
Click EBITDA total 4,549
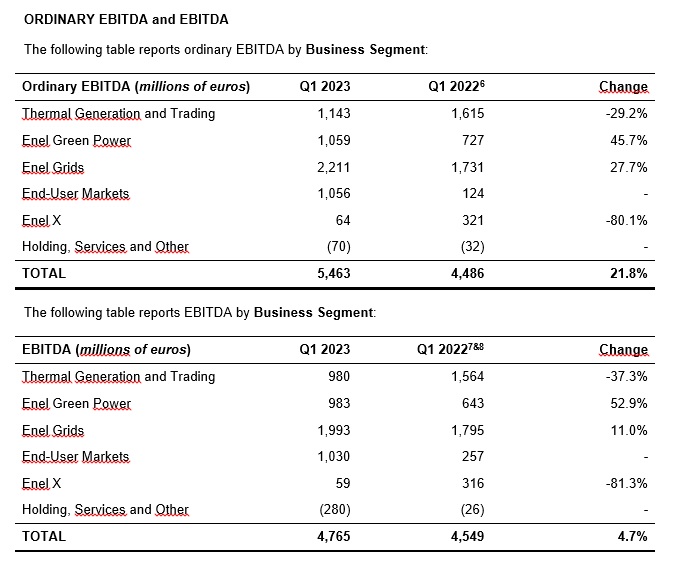tap(468, 537)
